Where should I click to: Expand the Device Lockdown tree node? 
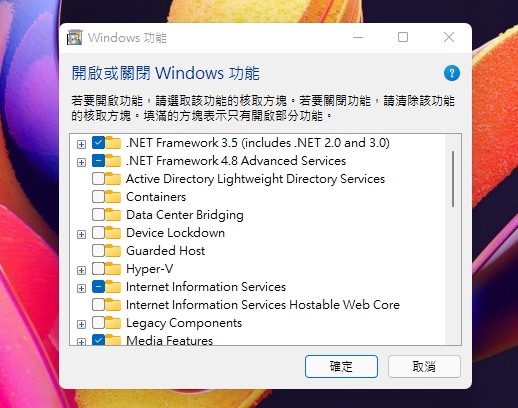click(x=81, y=234)
